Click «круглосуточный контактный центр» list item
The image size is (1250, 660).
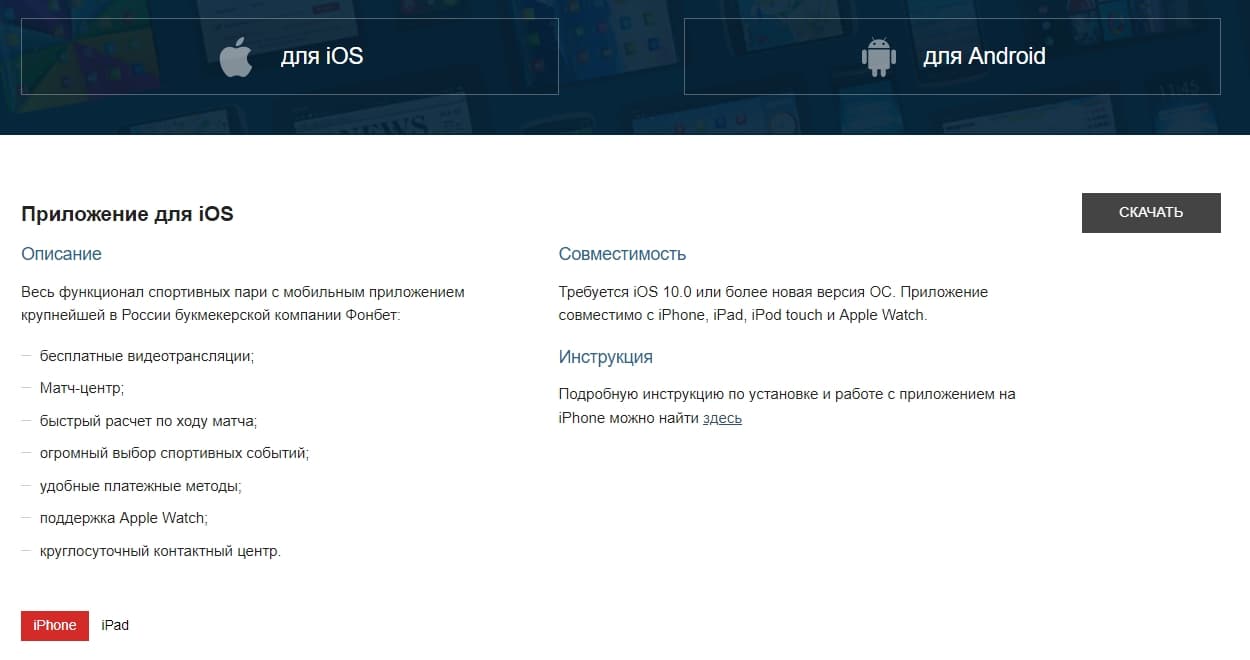point(161,551)
